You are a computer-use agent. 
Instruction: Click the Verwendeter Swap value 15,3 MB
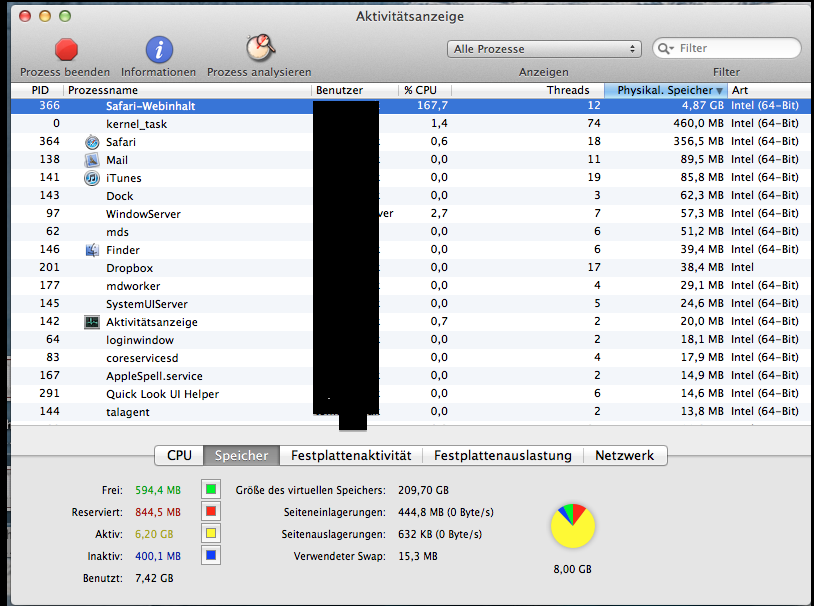[418, 557]
